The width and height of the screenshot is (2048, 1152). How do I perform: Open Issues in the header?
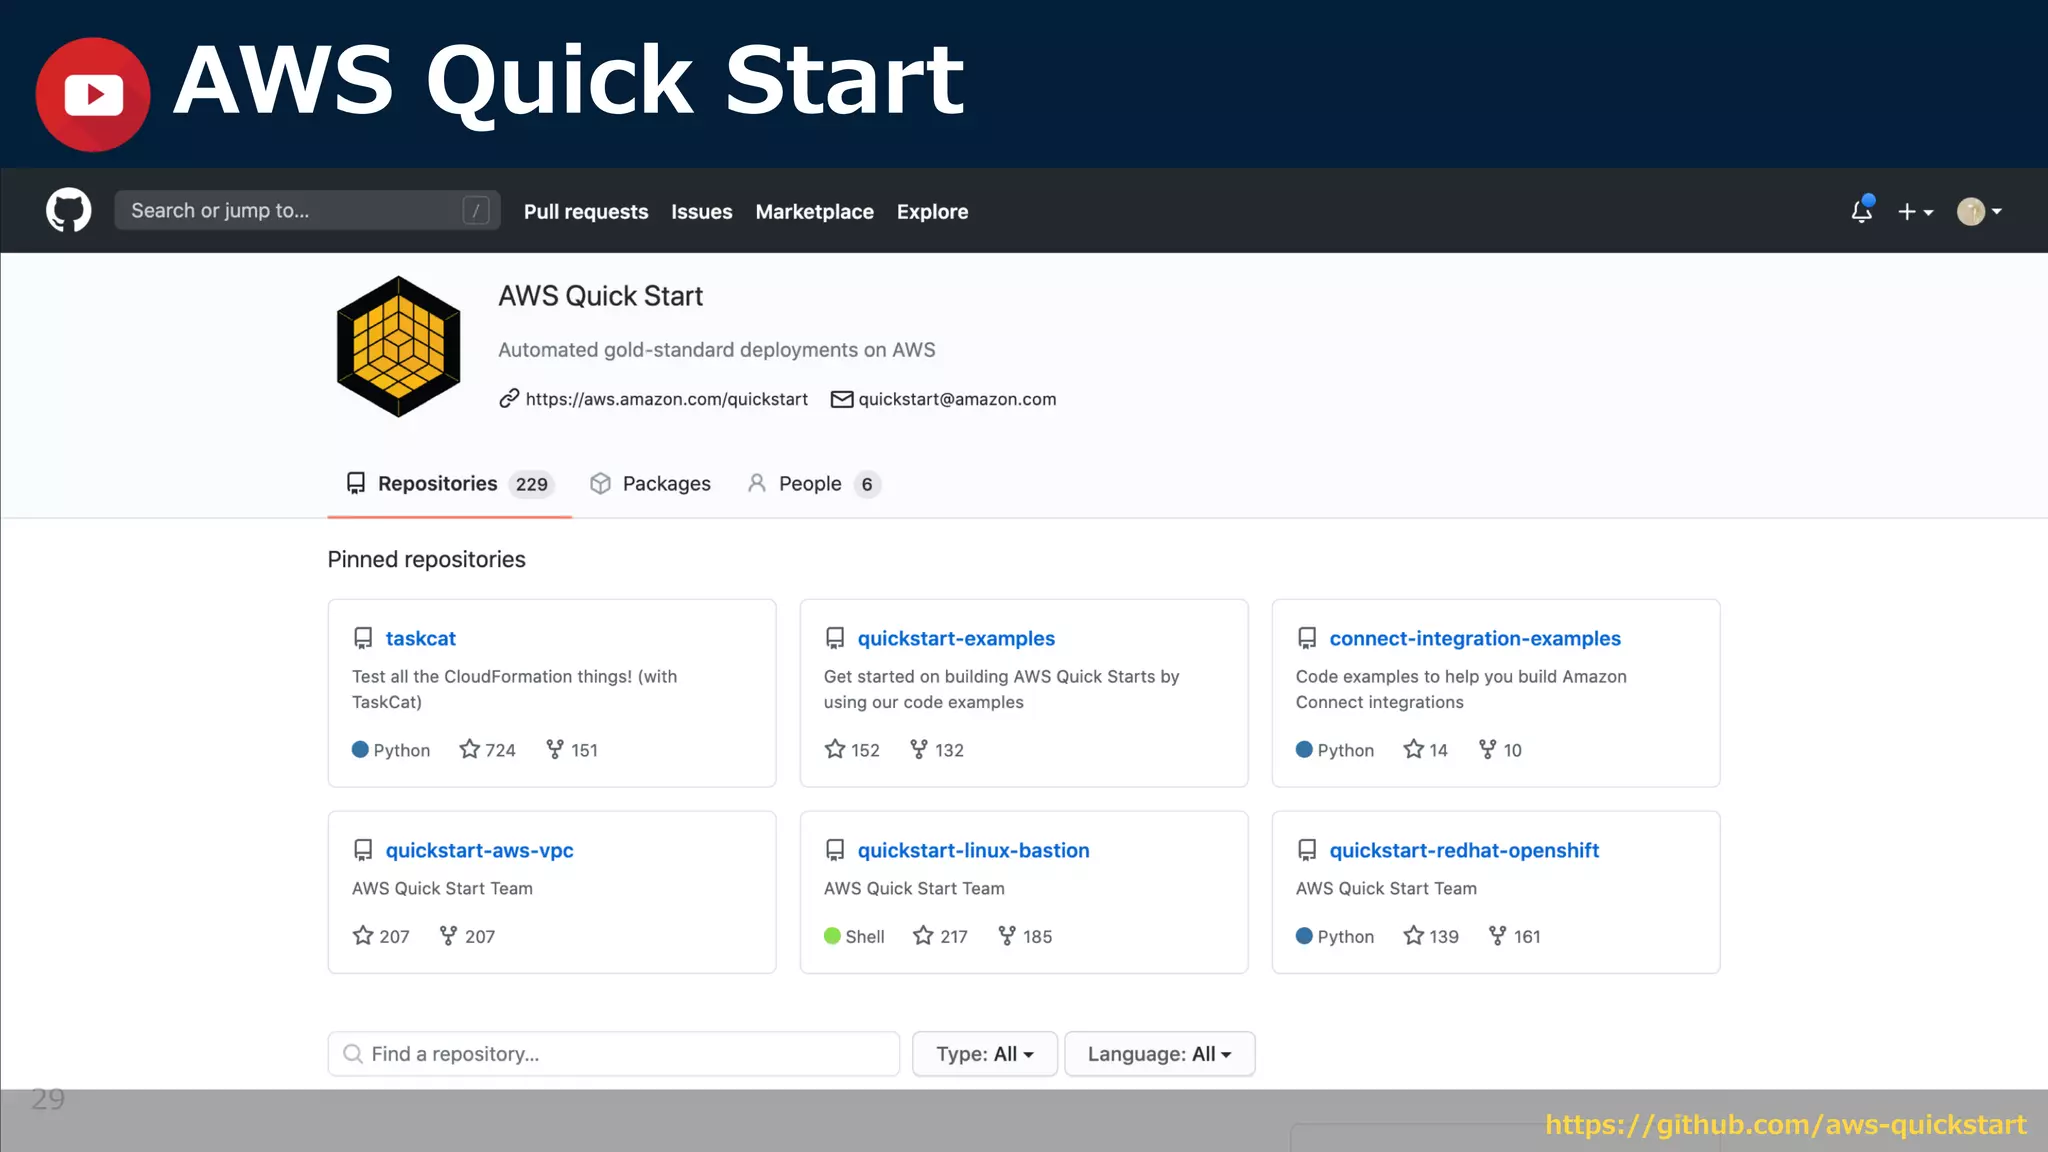(701, 211)
